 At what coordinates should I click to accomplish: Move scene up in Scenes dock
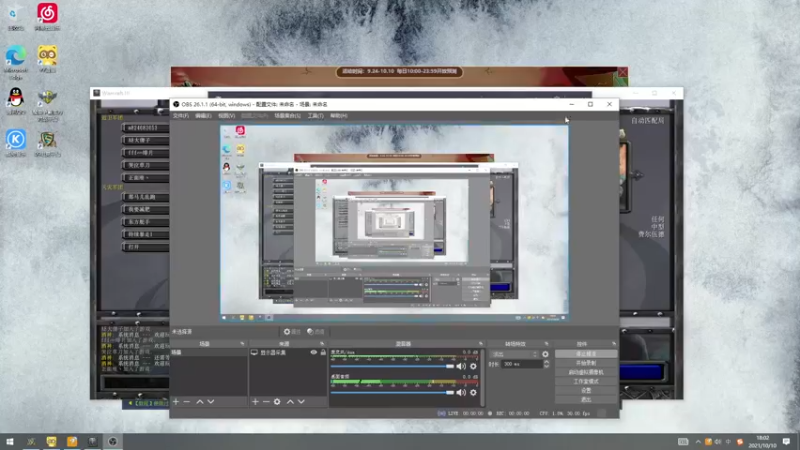click(200, 402)
